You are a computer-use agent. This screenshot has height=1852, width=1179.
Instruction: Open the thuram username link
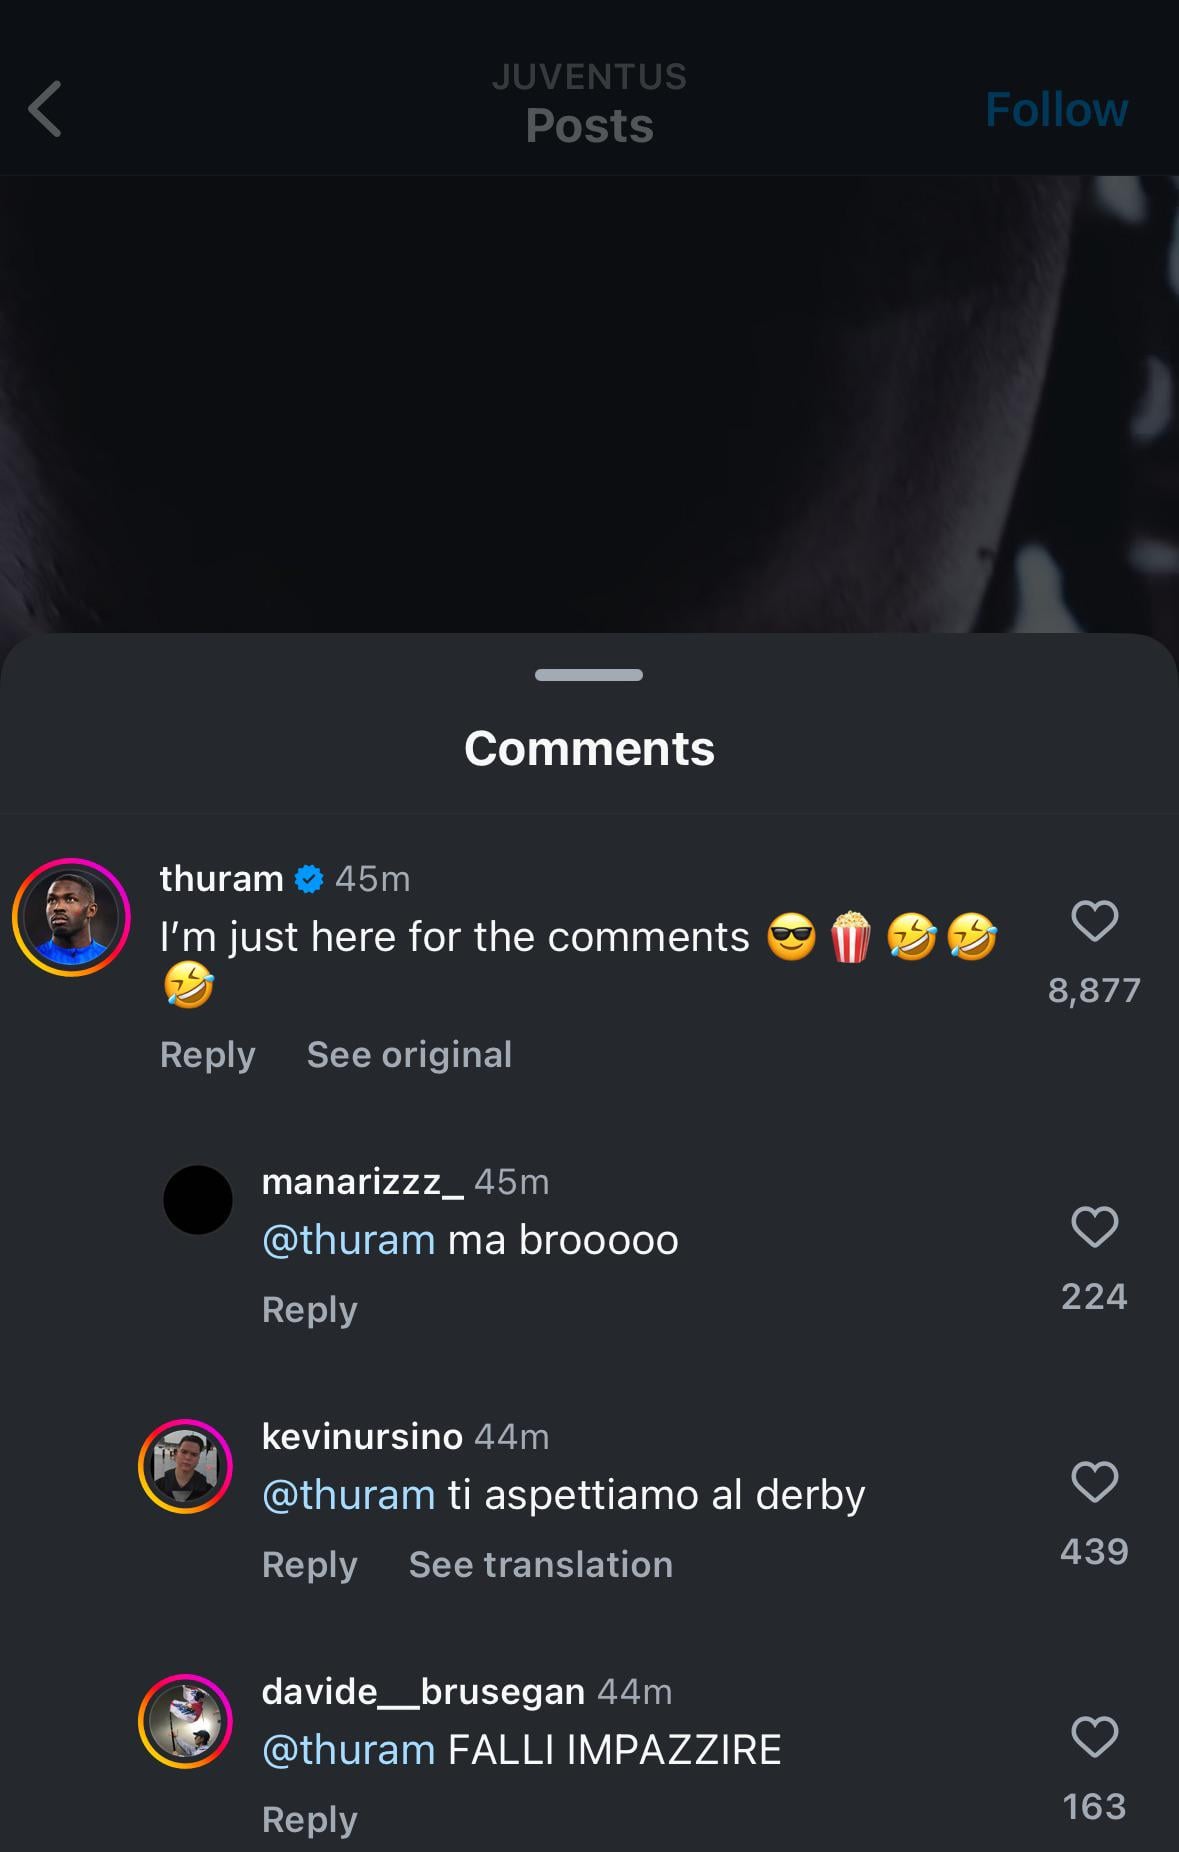pos(221,878)
